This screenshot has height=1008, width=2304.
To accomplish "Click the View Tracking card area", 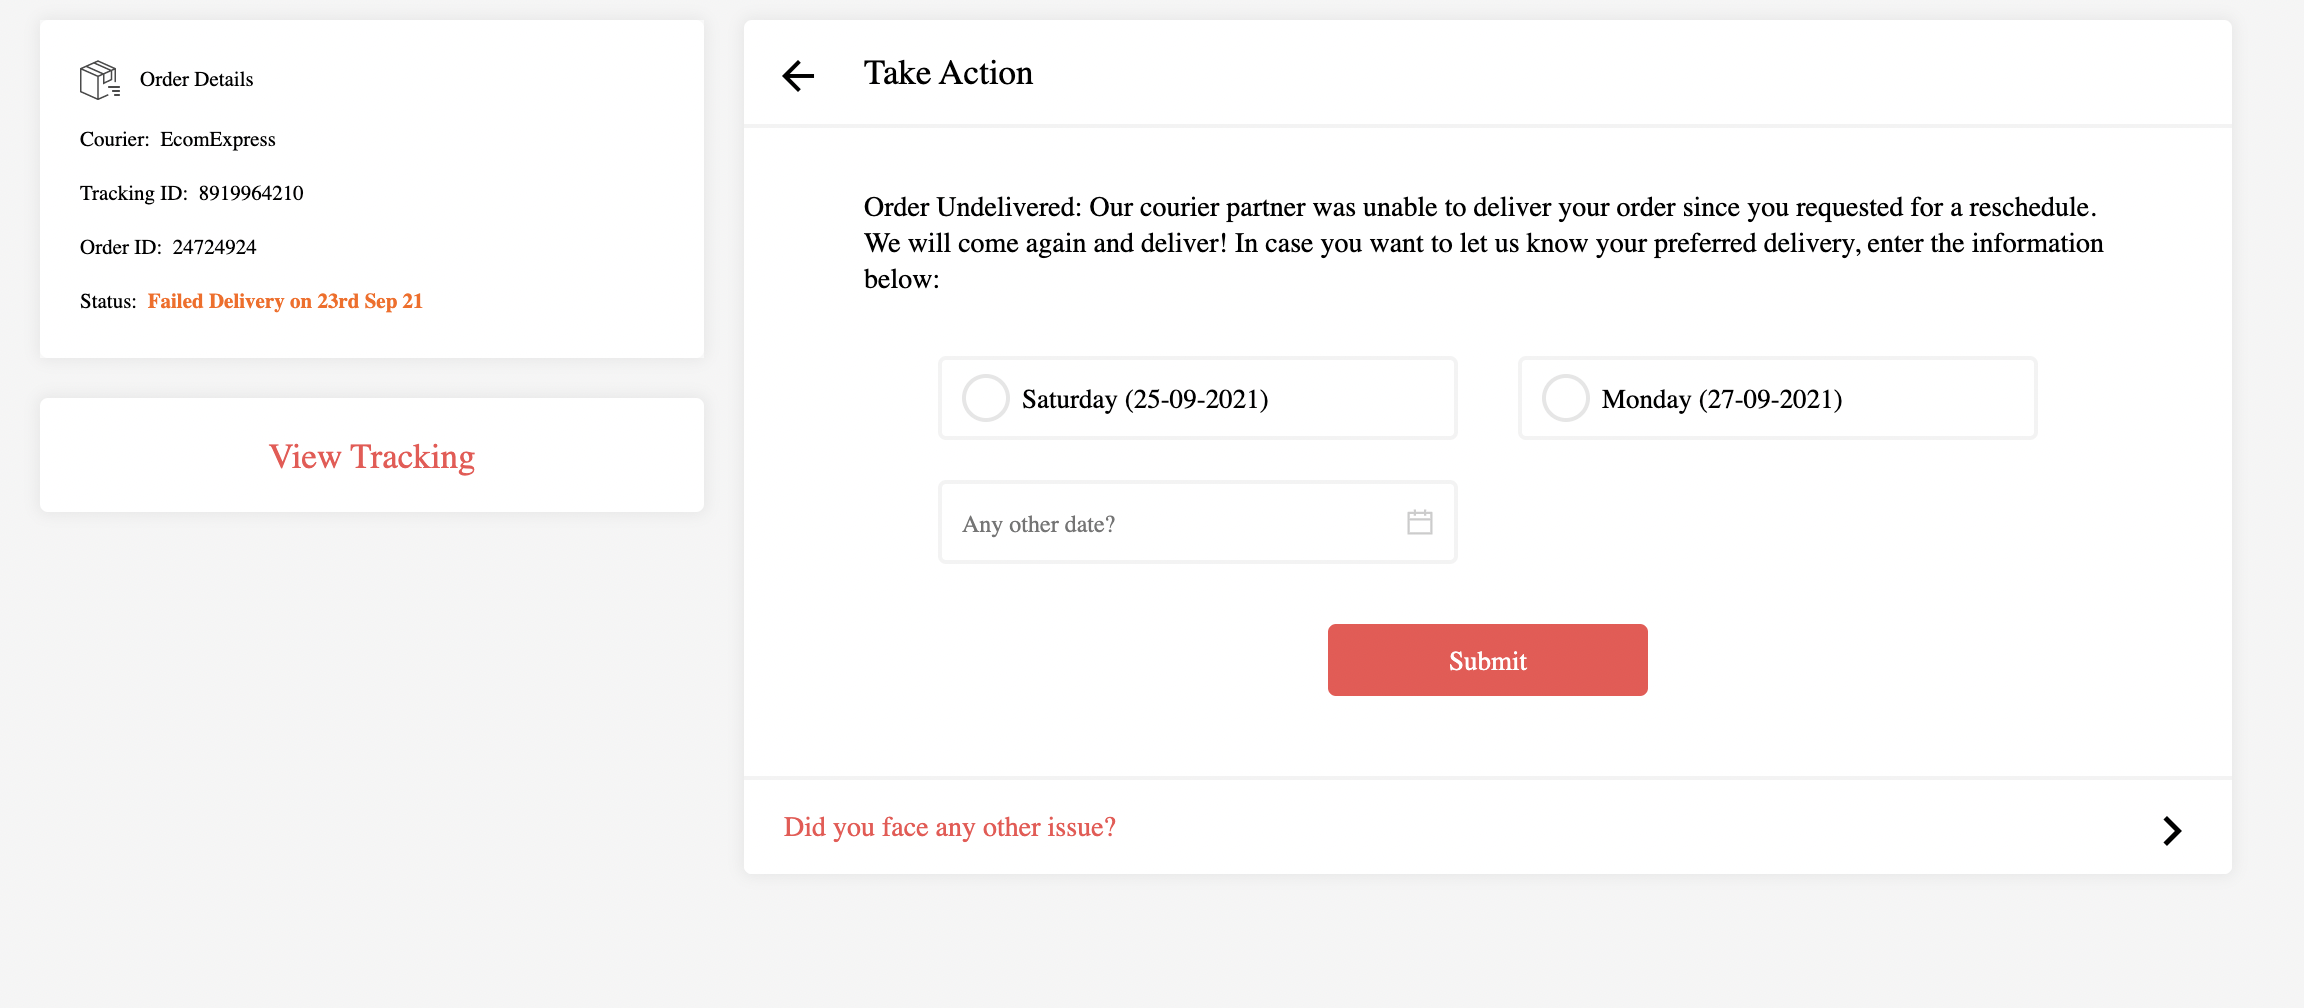I will (372, 456).
